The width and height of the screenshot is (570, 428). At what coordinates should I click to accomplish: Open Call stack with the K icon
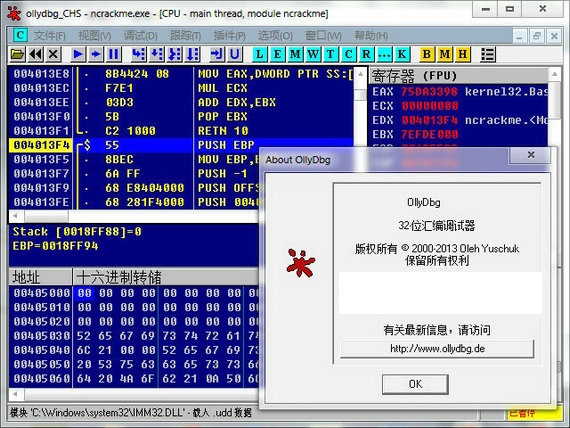pyautogui.click(x=402, y=55)
